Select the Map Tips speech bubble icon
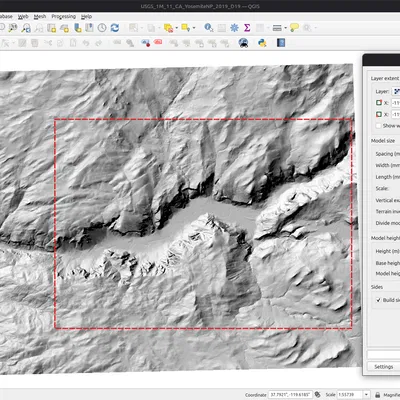This screenshot has width=400, height=400. [294, 28]
